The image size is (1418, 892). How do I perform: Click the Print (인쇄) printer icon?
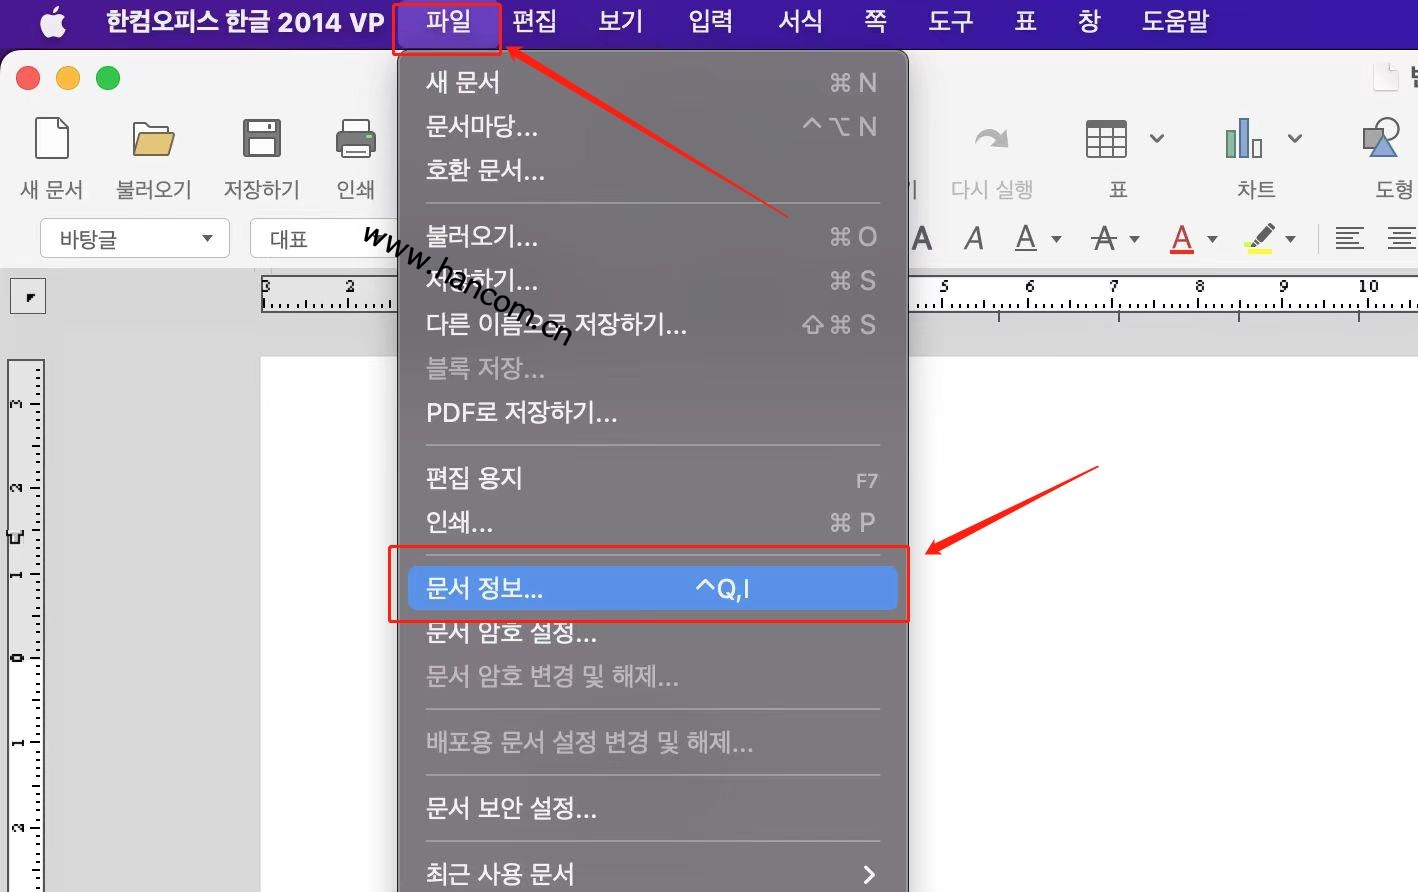[x=355, y=139]
